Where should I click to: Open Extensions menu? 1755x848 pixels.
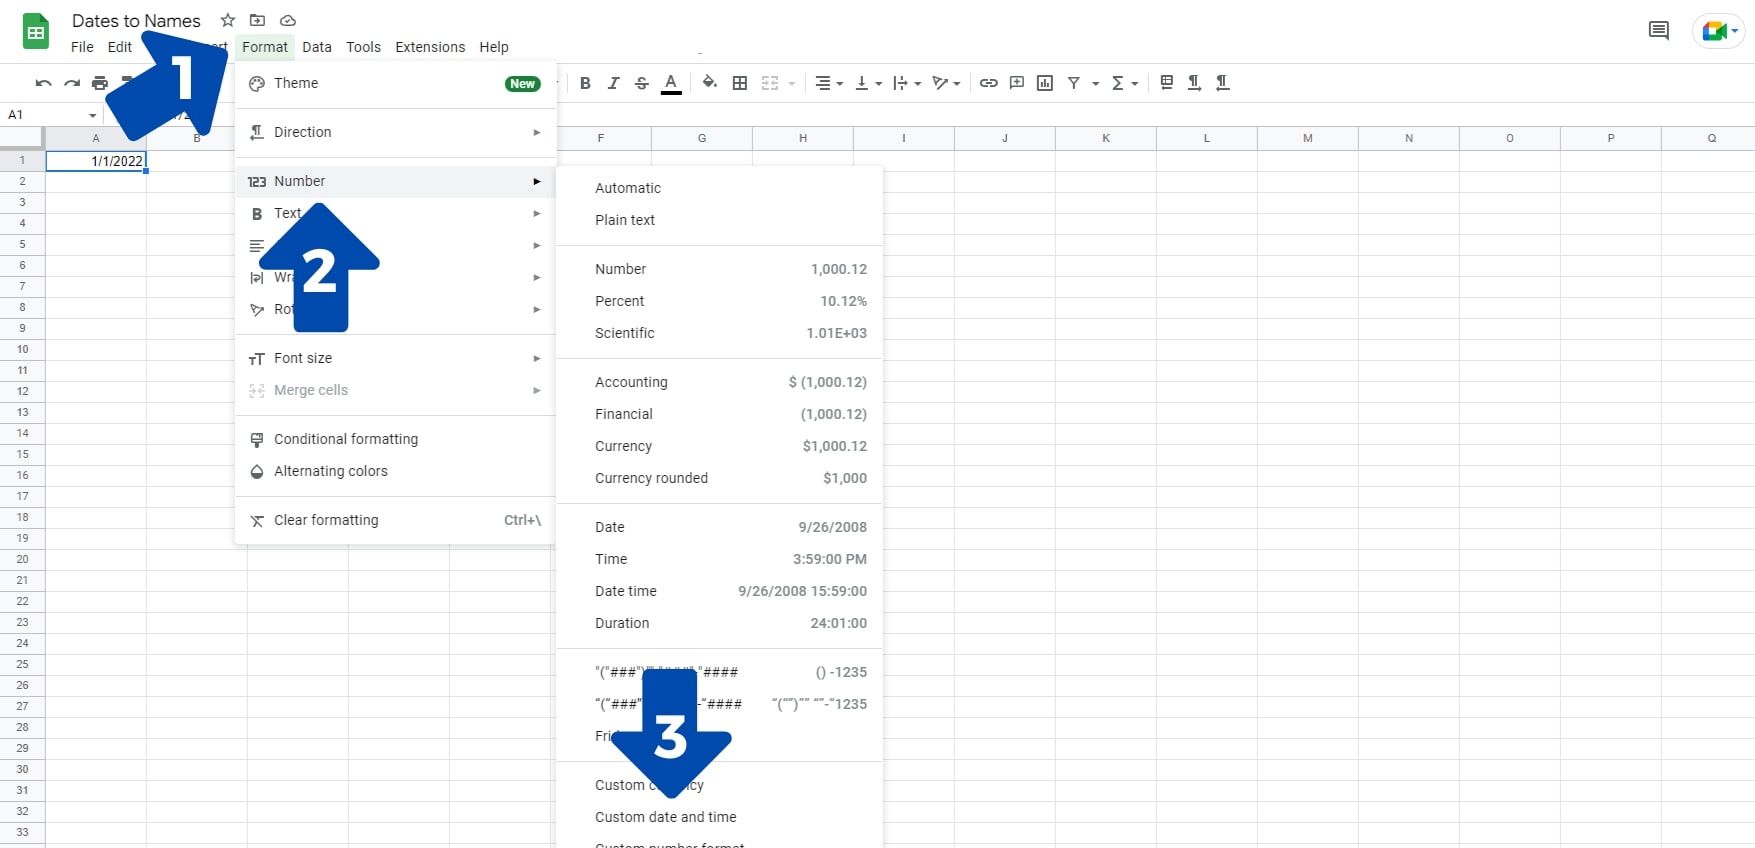point(430,47)
